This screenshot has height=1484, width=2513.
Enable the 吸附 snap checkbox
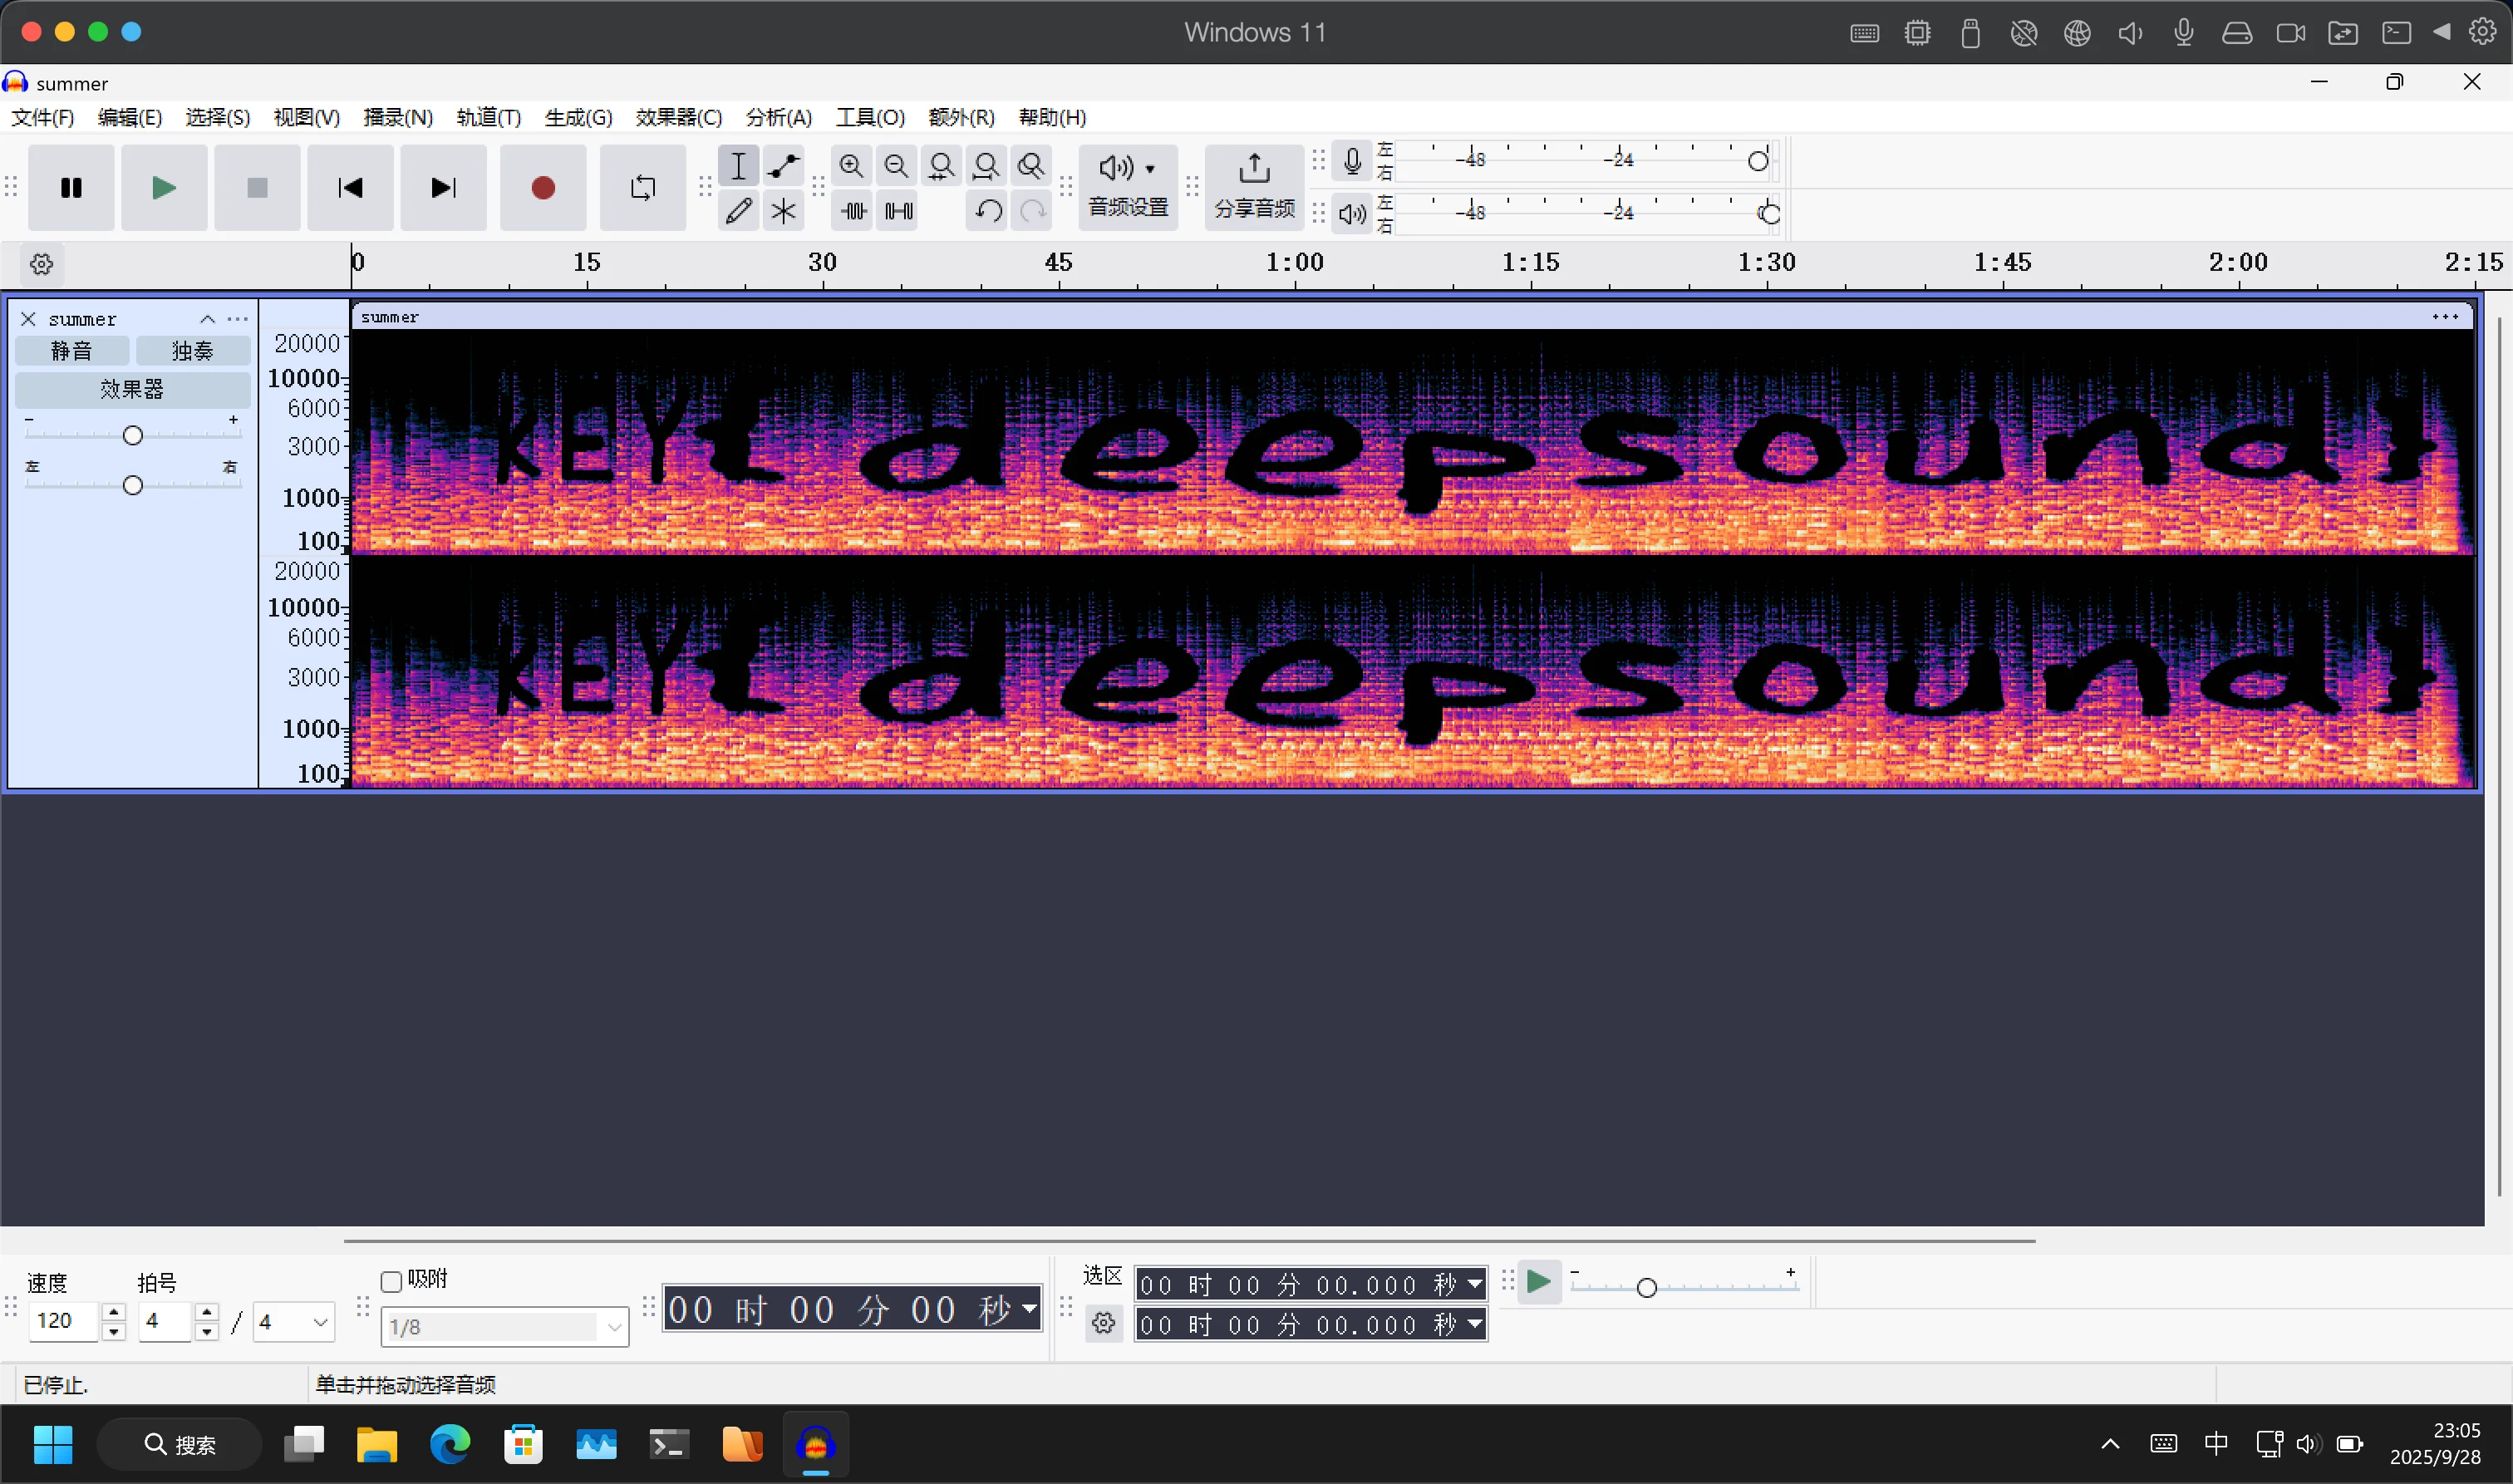392,1281
